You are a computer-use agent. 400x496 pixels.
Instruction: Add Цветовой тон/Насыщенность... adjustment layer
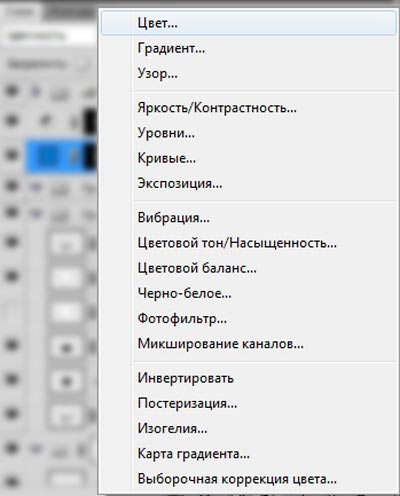[x=249, y=243]
